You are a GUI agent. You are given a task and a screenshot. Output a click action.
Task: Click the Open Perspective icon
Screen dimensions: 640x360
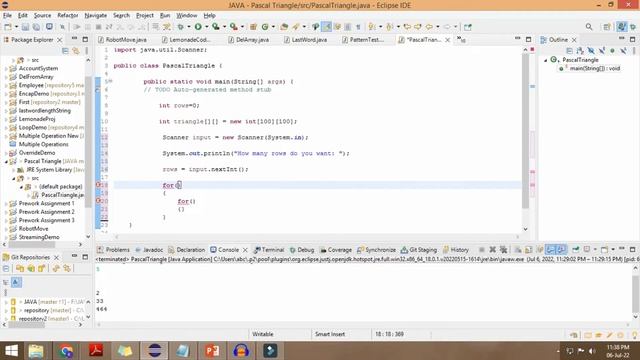point(607,27)
